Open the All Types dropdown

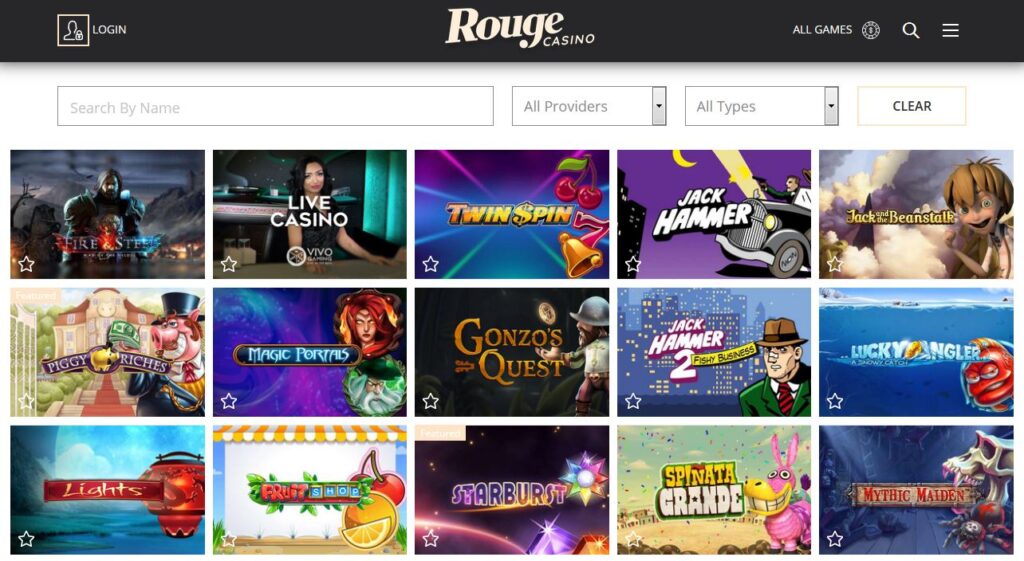761,106
